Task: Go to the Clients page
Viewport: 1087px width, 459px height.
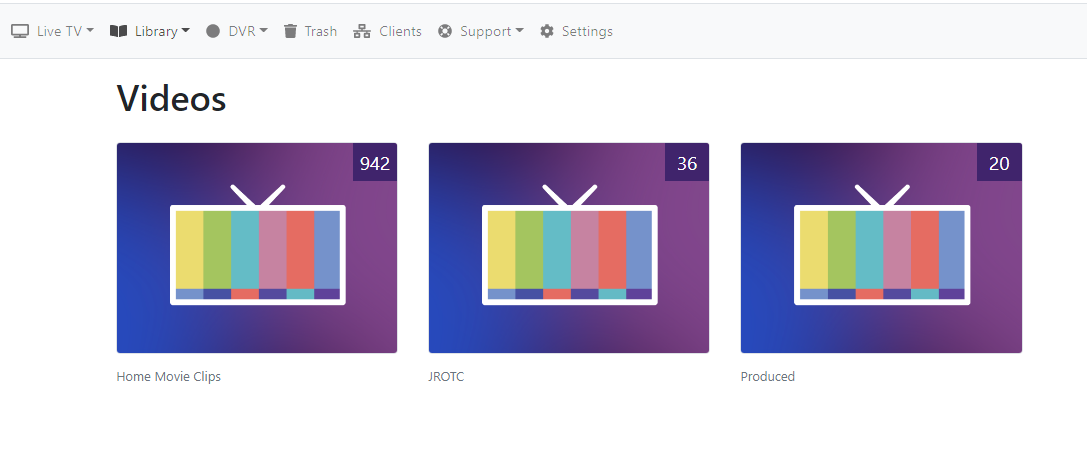Action: click(400, 31)
